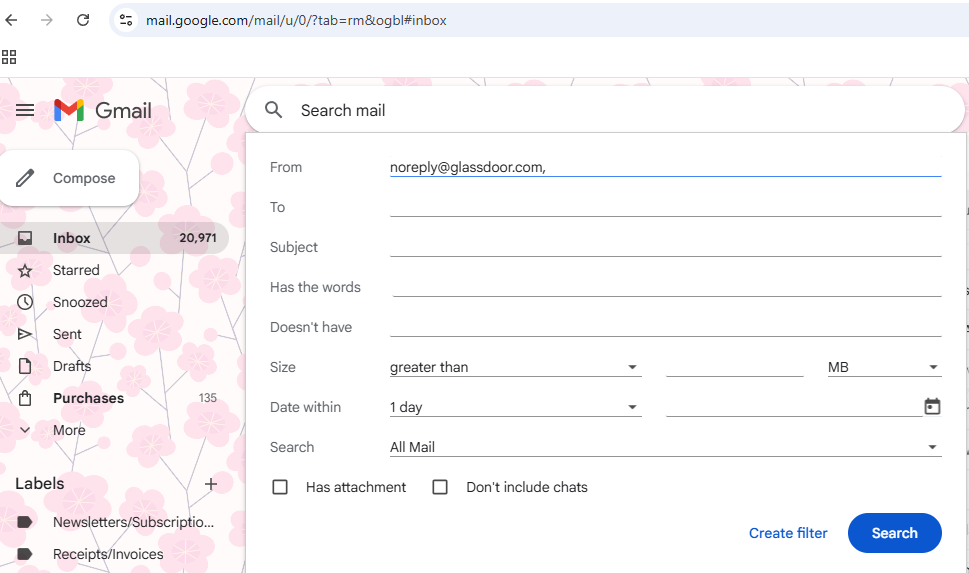This screenshot has height=573, width=969.
Task: Expand the Date within 1 day dropdown
Action: tap(515, 407)
